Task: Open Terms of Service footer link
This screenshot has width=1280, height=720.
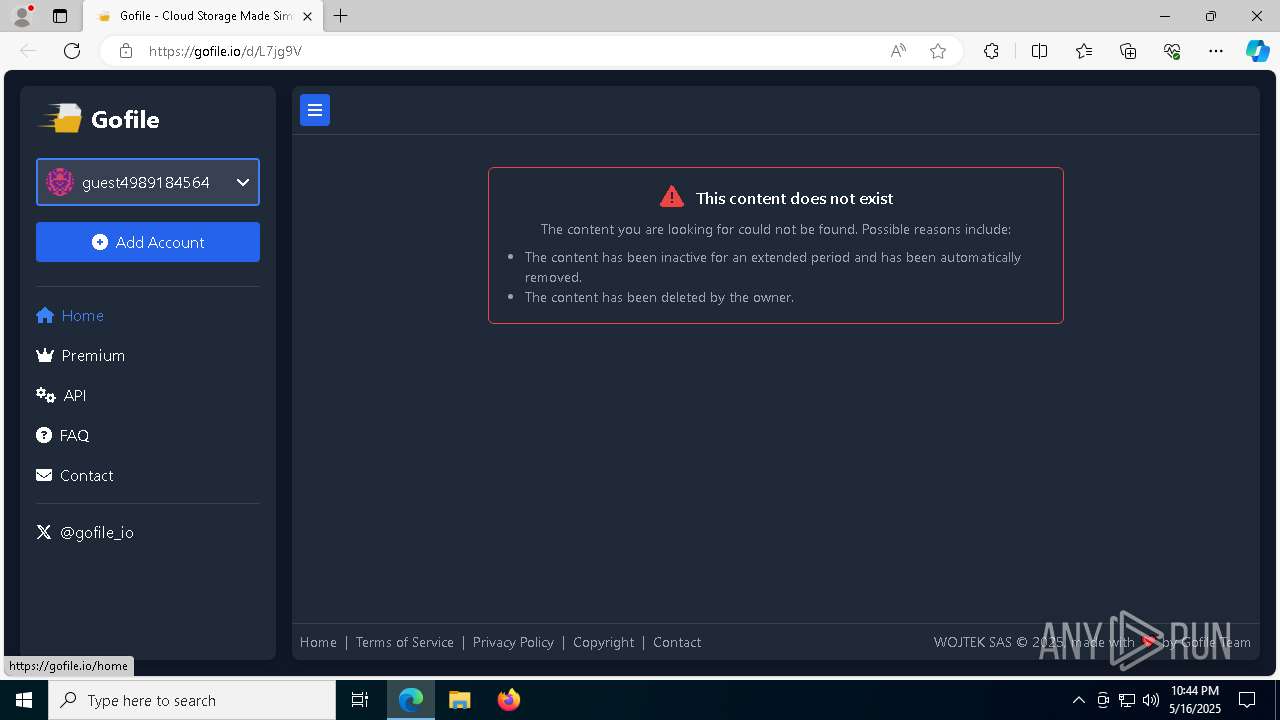Action: [405, 642]
